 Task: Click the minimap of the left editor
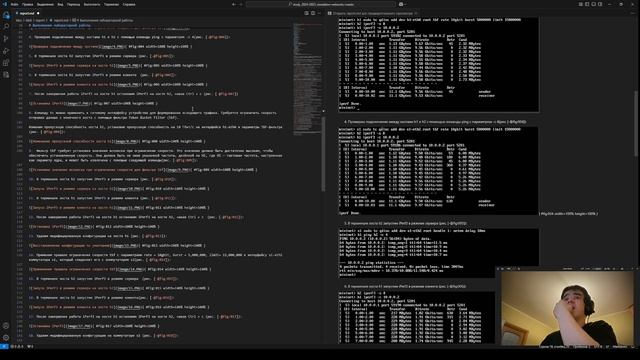tap(307, 80)
